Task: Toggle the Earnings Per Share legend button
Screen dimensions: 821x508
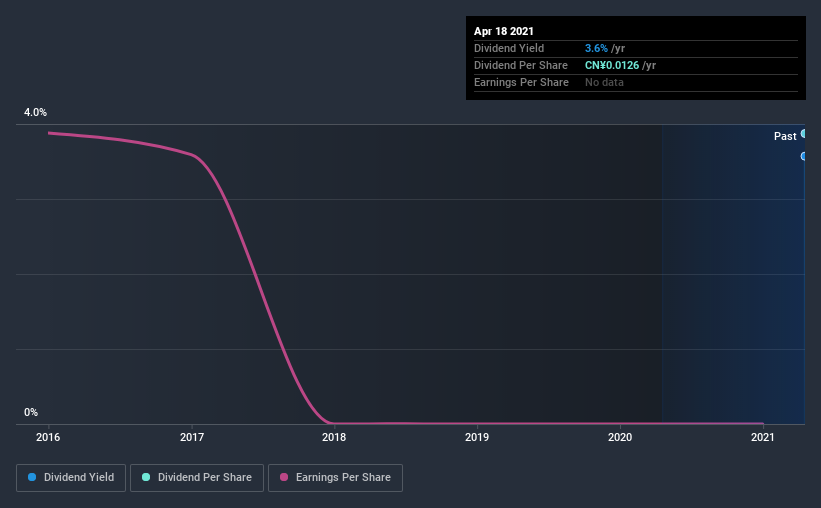Action: coord(335,478)
